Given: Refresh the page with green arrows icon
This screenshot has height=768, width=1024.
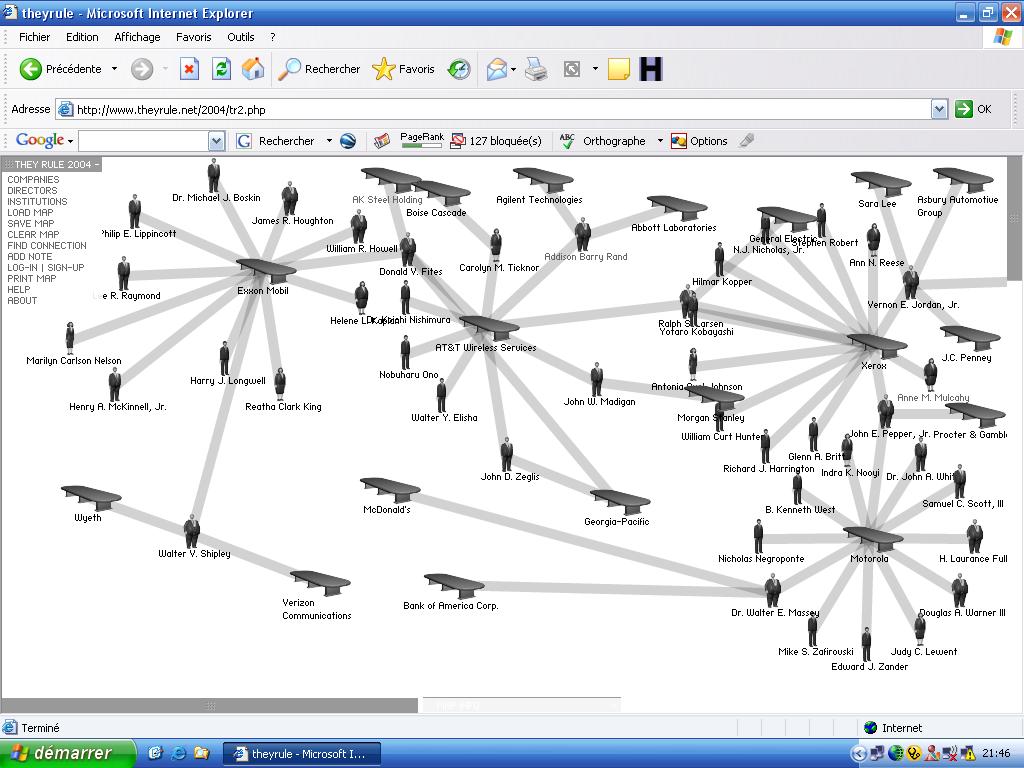Looking at the screenshot, I should 221,69.
